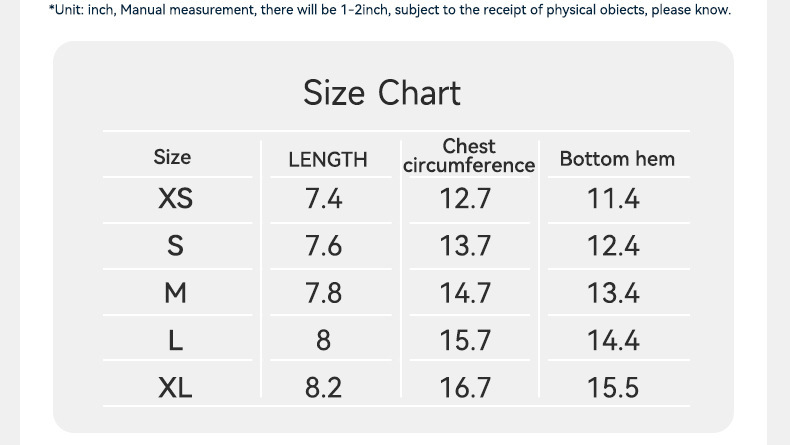Select the LENGTH column header

coord(327,159)
